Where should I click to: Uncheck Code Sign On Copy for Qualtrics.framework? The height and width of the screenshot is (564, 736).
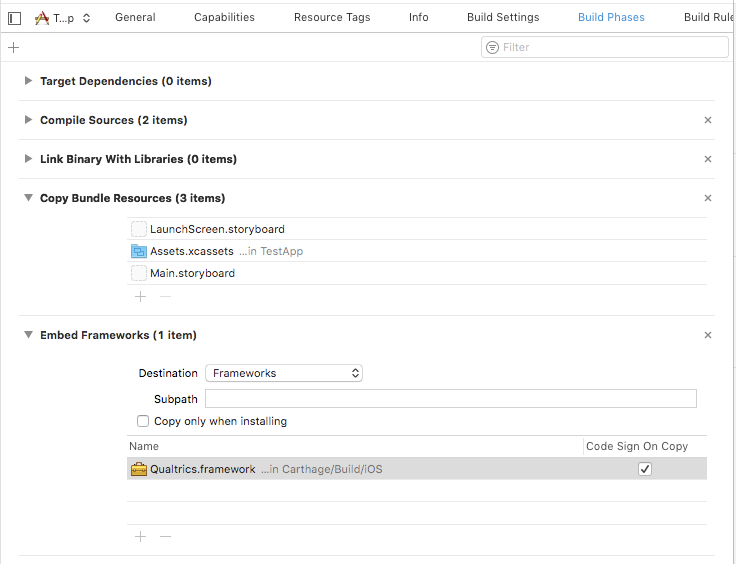pos(645,469)
